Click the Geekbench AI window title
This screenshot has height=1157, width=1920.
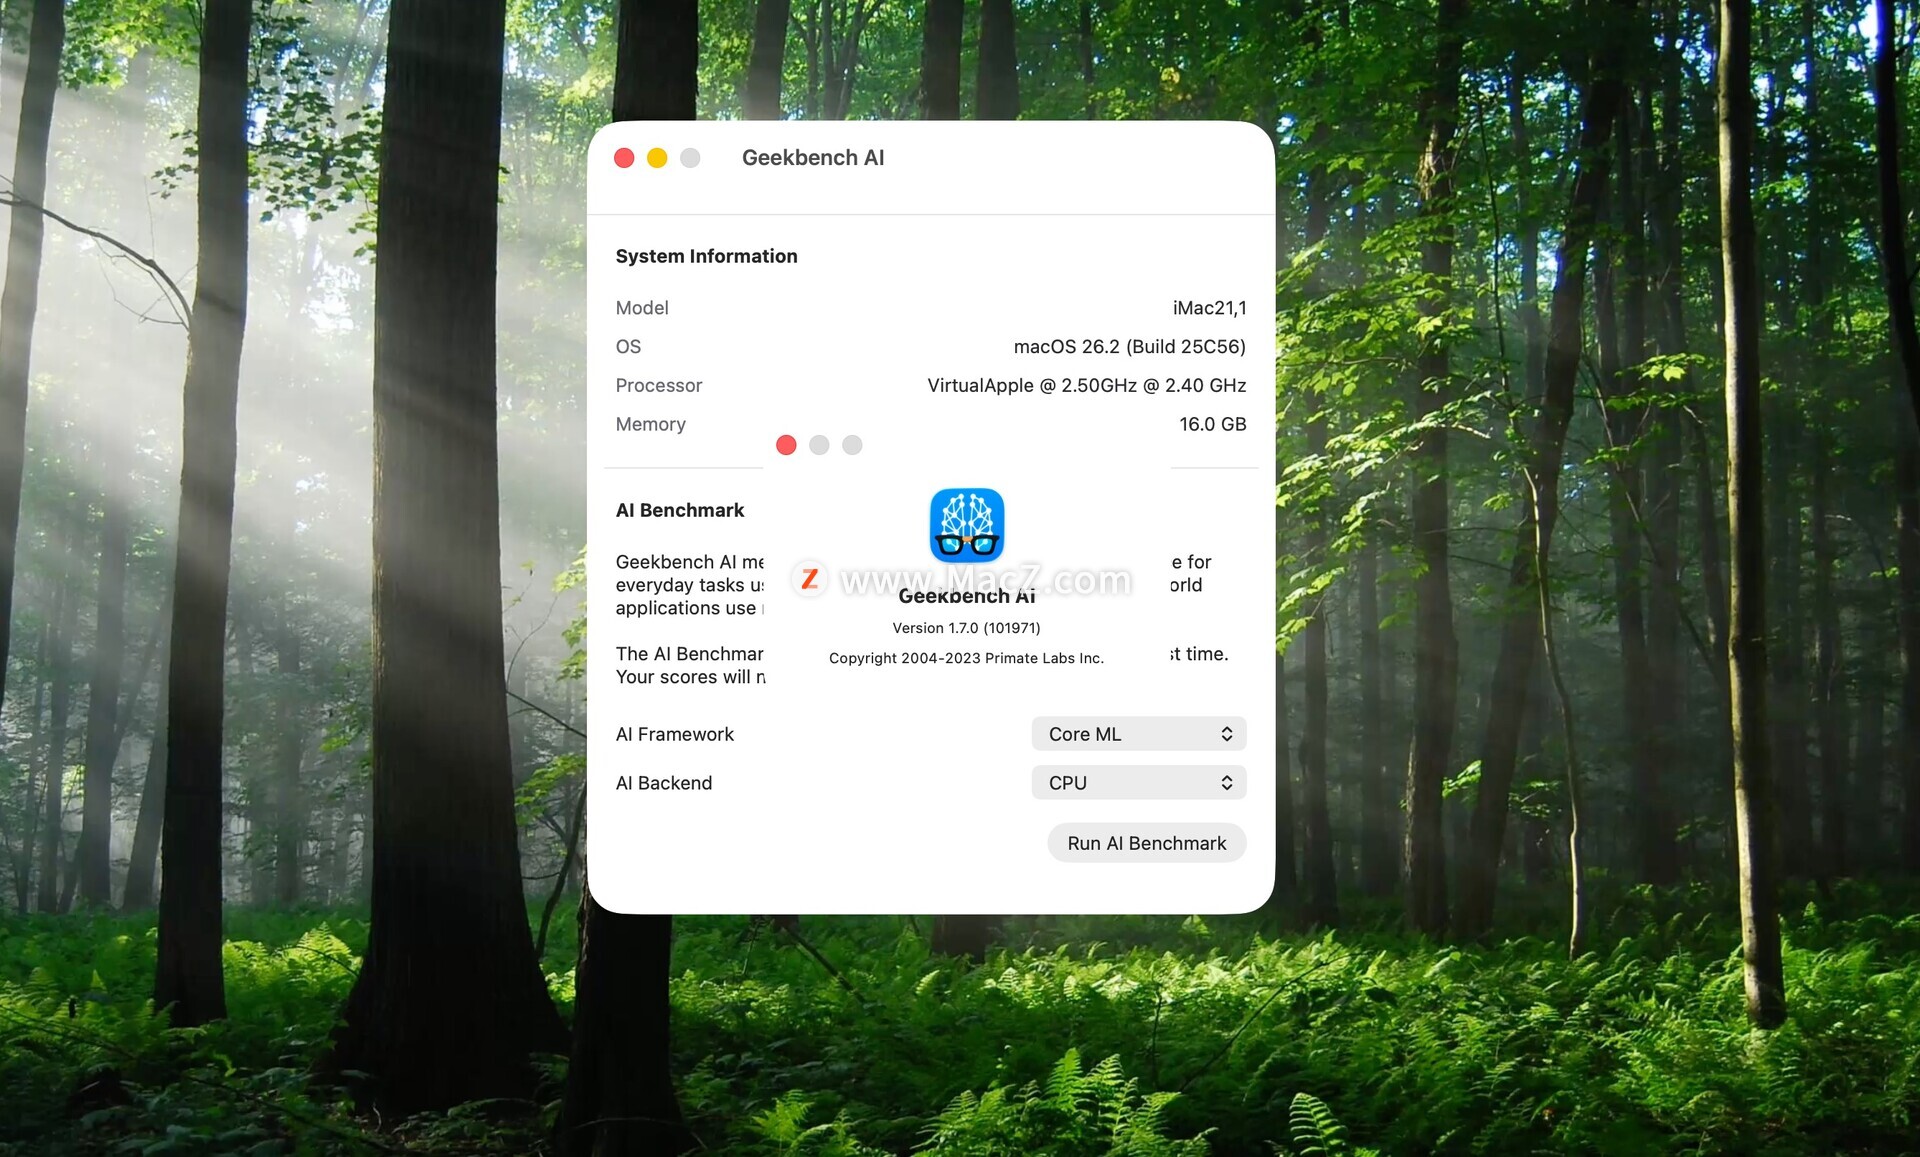coord(812,158)
